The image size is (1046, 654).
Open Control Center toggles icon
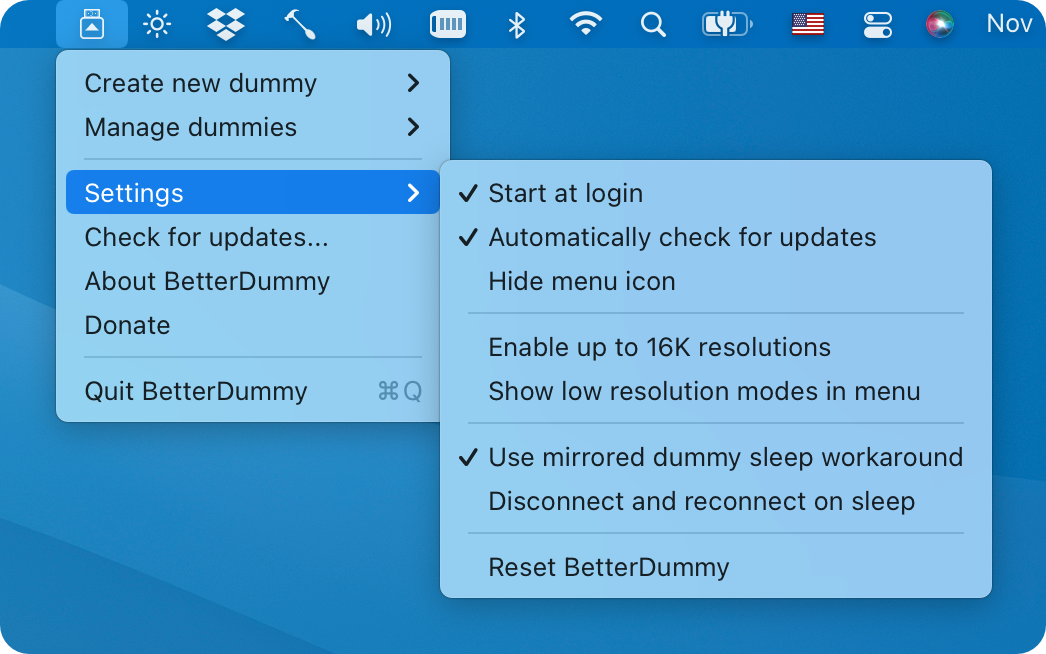point(877,25)
